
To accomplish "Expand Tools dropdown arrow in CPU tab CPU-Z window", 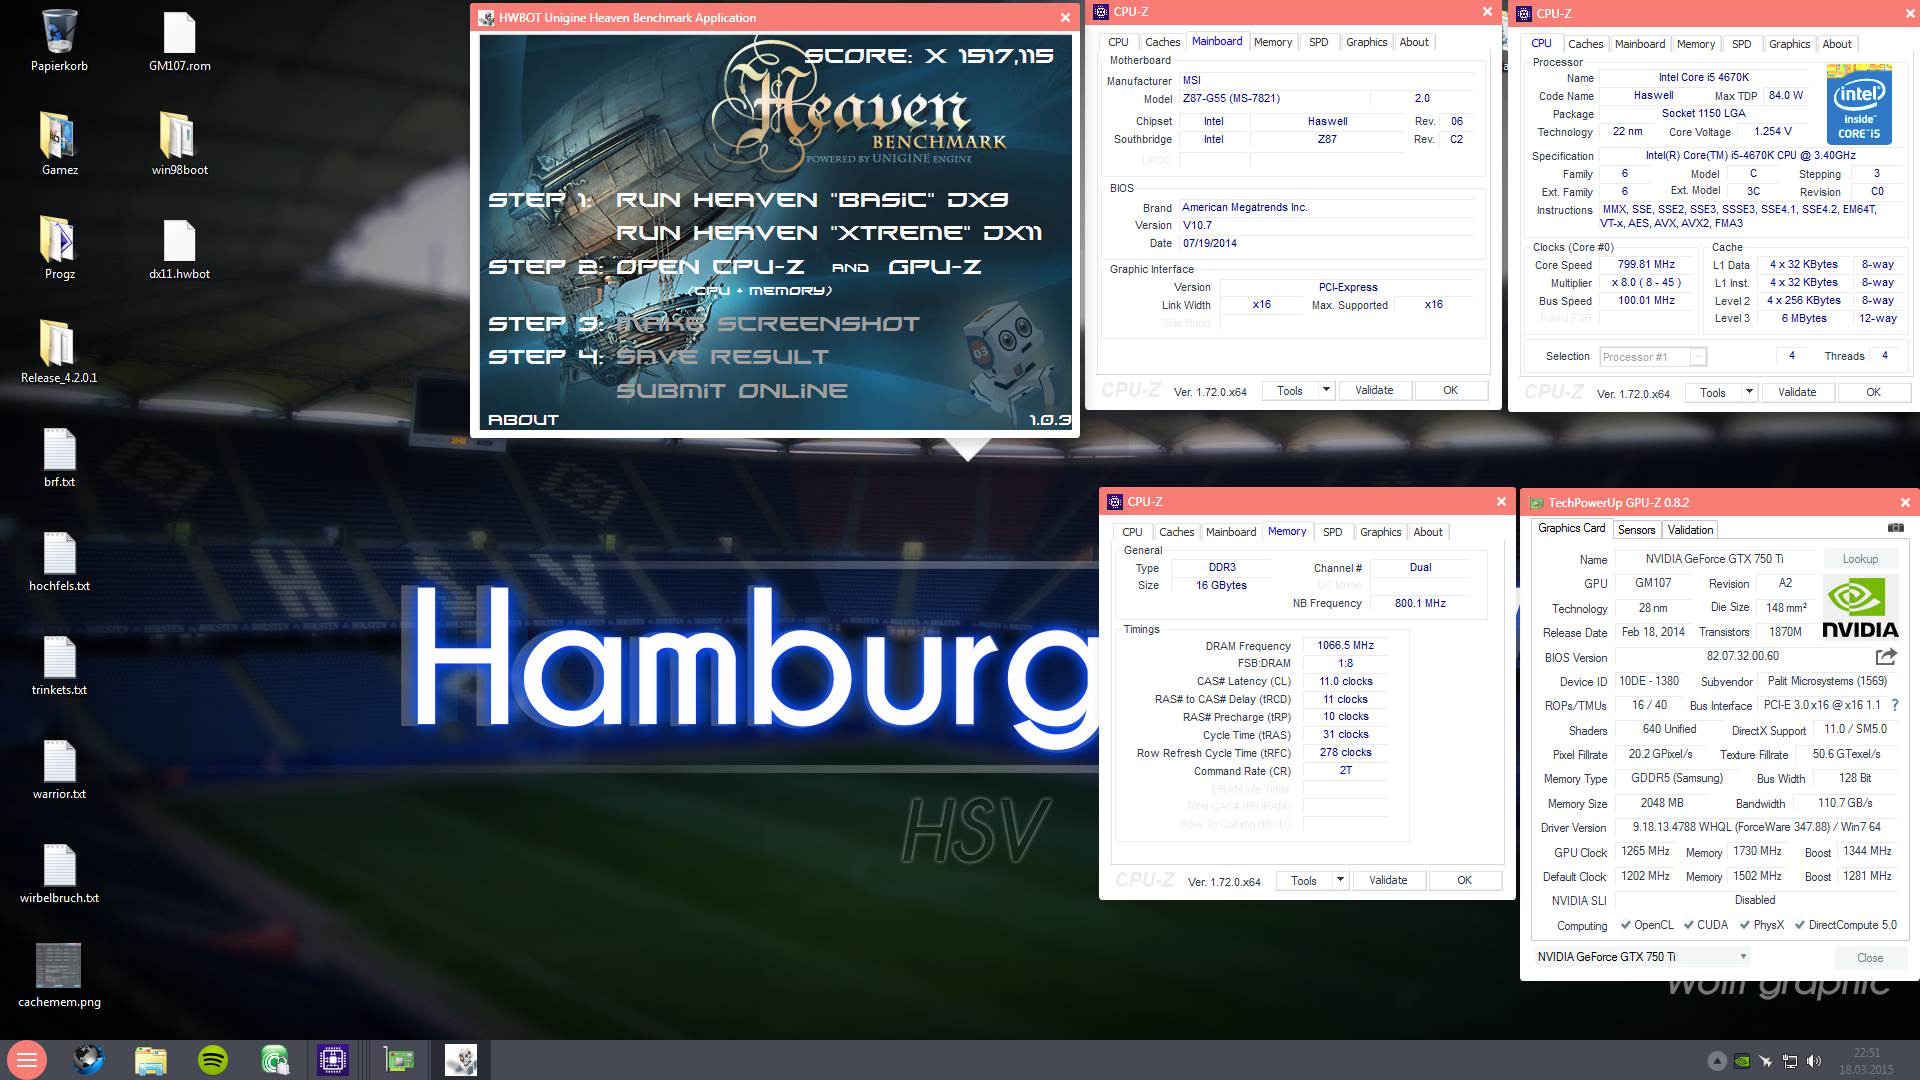I will click(1749, 392).
